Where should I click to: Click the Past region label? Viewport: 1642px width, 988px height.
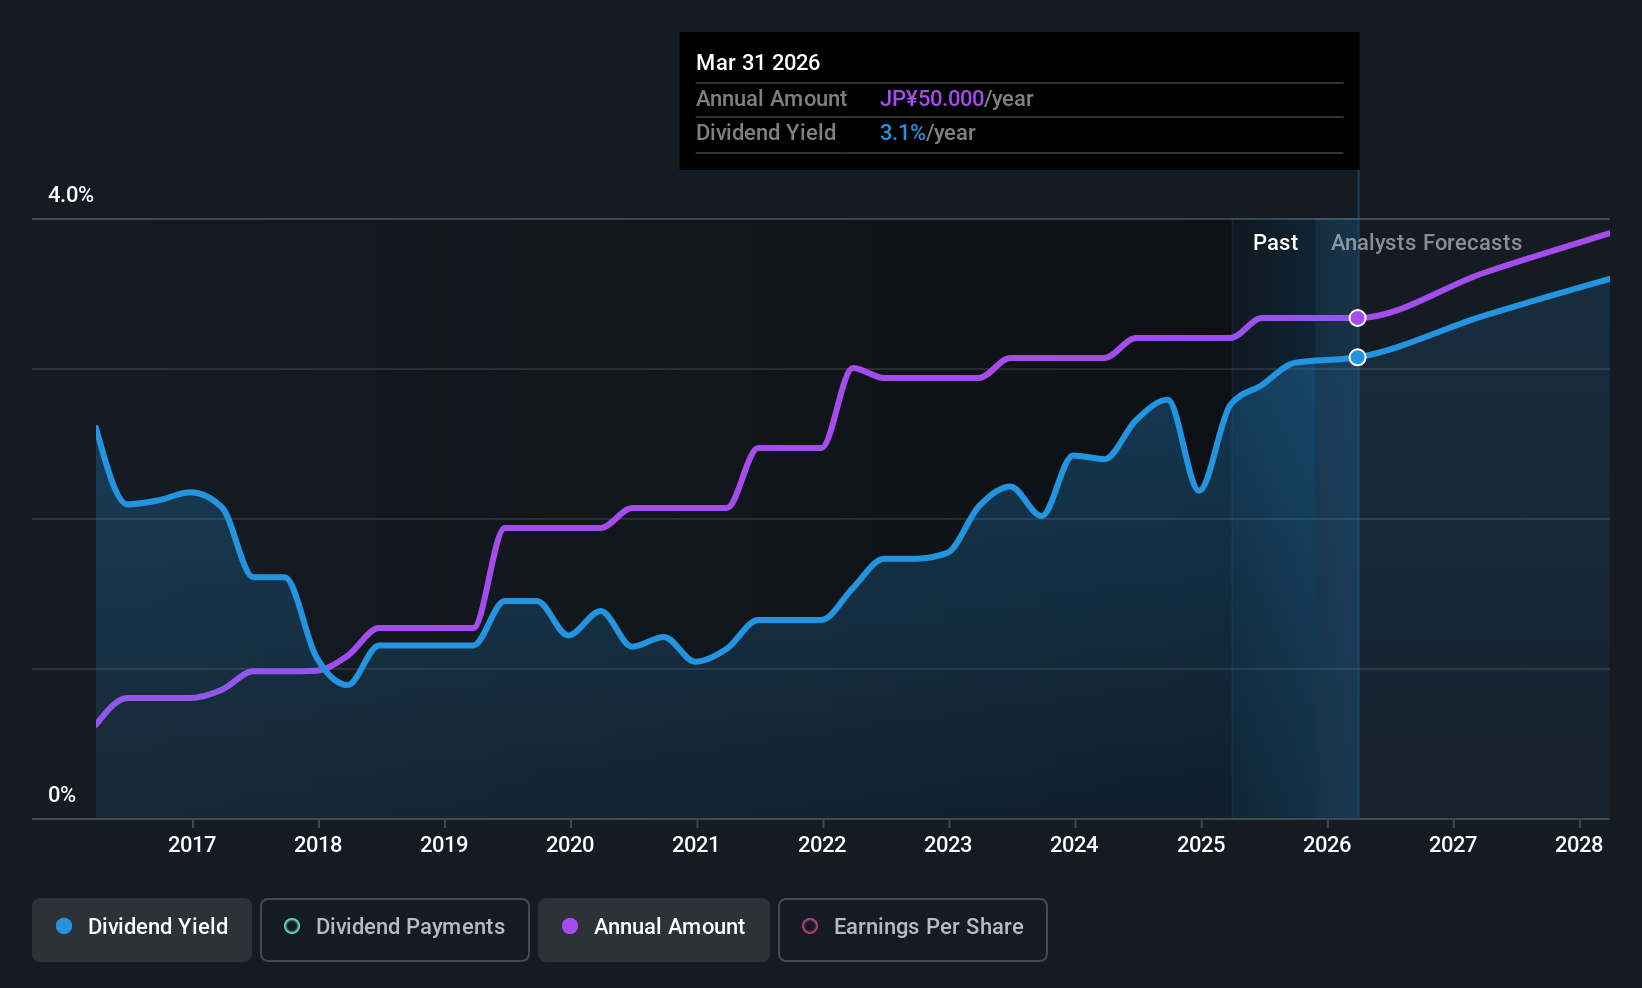coord(1275,243)
